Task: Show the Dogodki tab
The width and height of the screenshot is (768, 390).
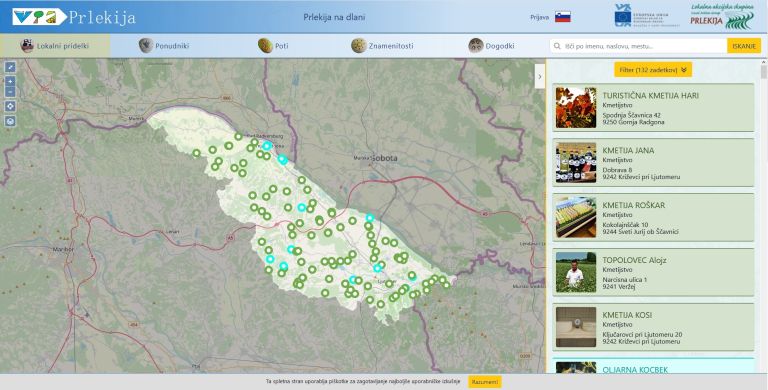Action: coord(492,46)
